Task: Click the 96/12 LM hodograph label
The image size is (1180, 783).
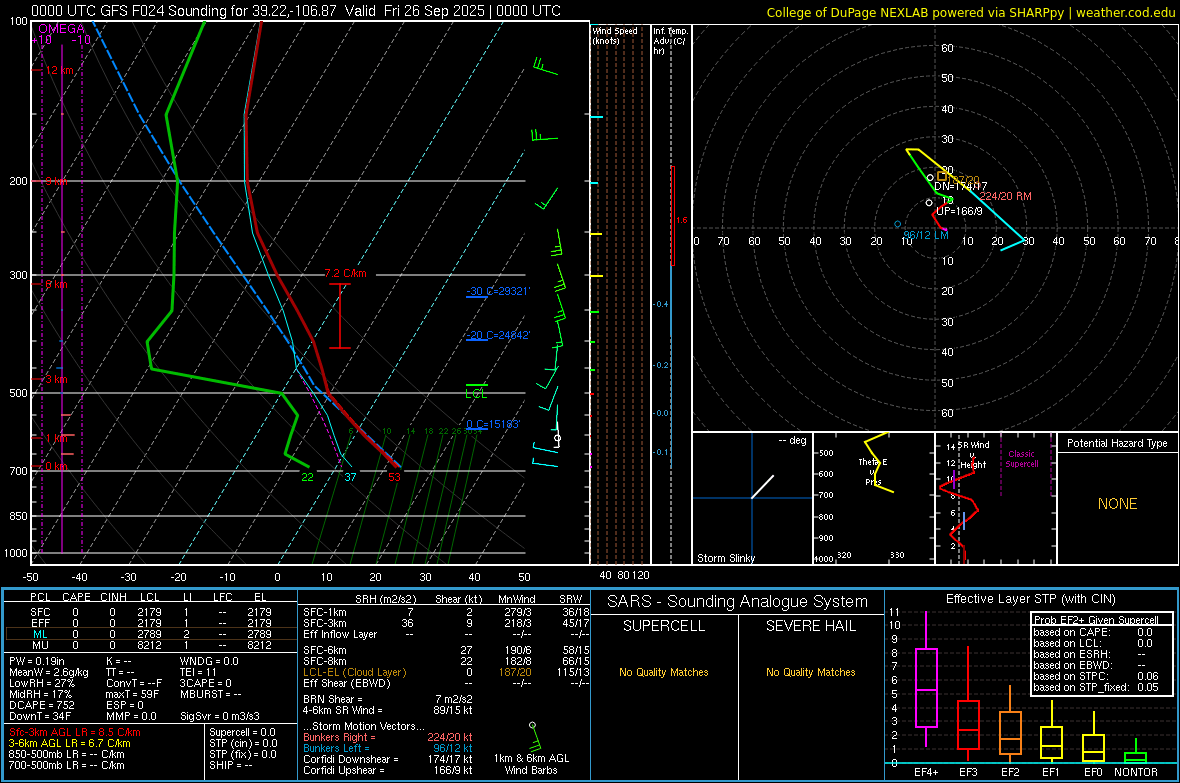Action: (x=926, y=236)
